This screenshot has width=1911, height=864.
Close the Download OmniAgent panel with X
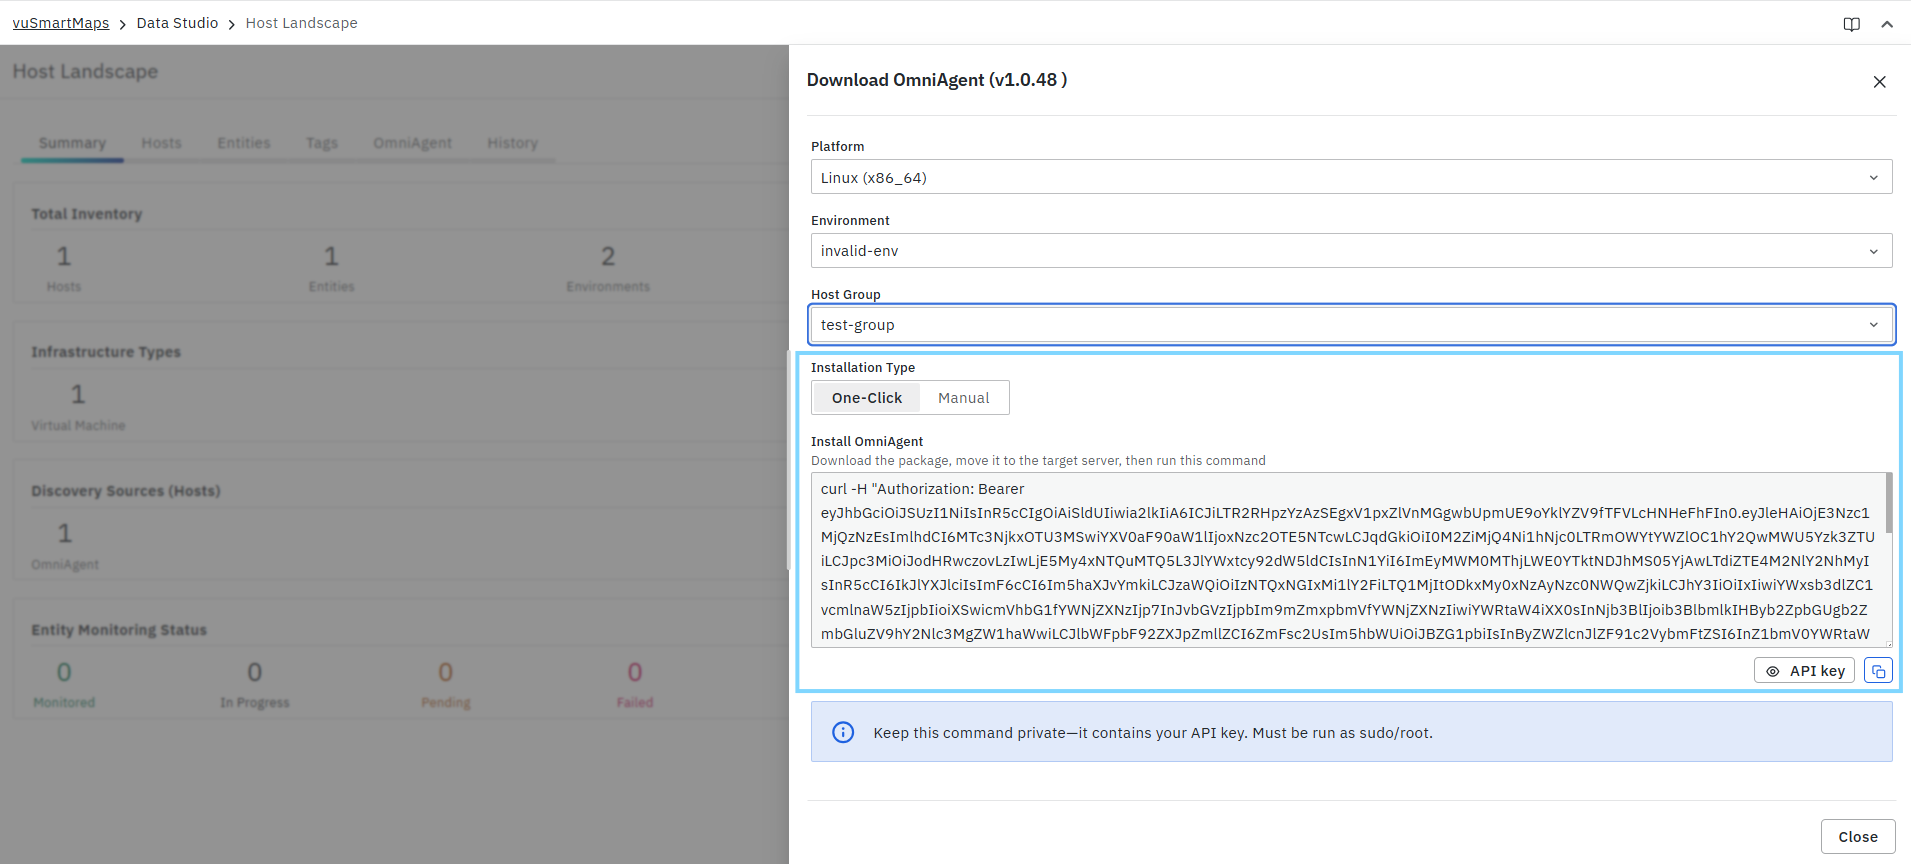click(1879, 82)
